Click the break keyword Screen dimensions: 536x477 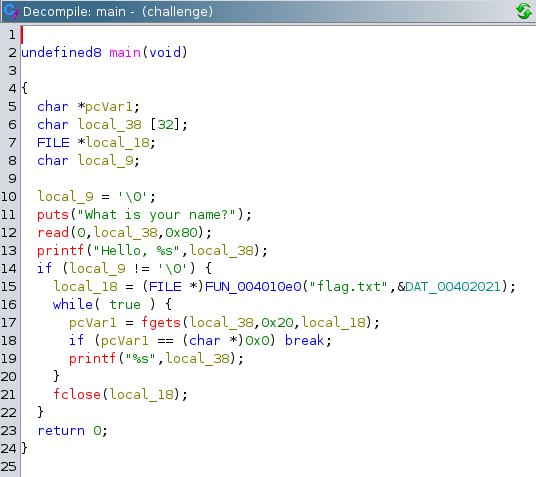304,340
